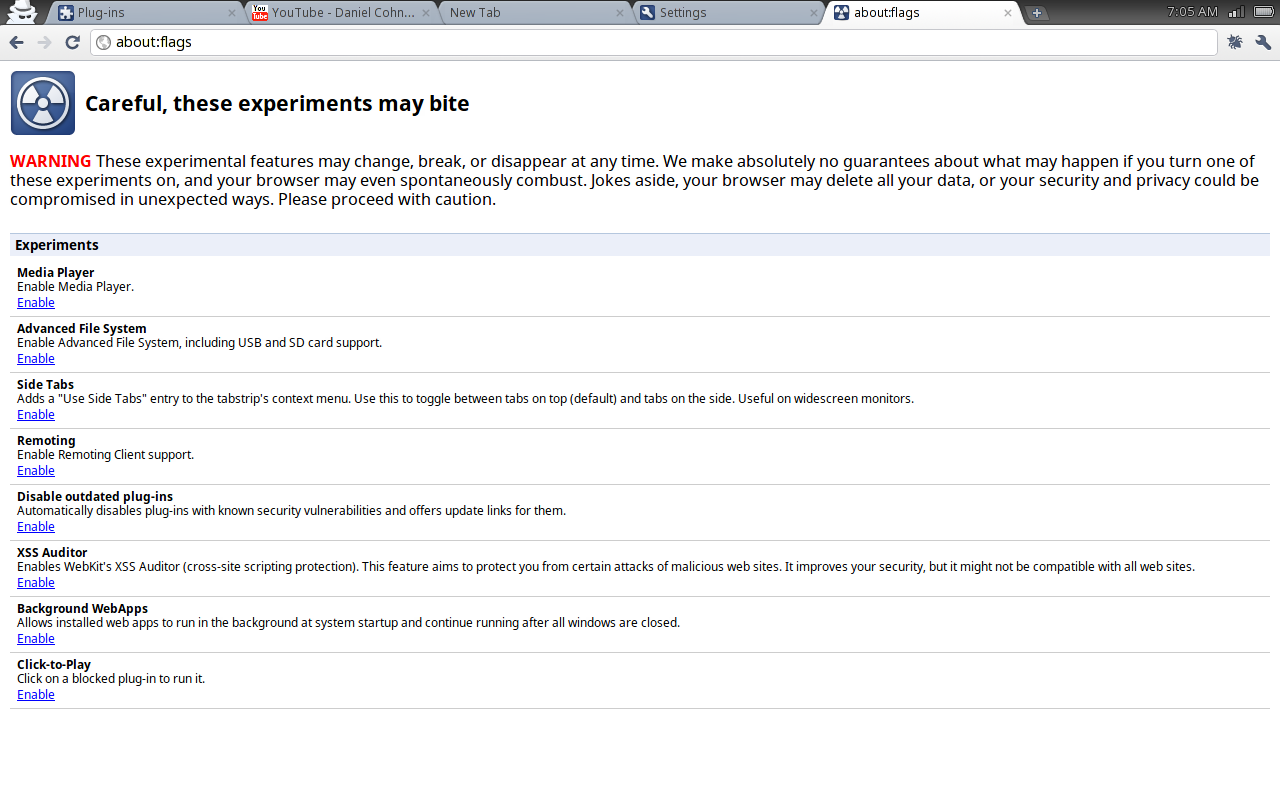Click the network signal status icon
The image size is (1280, 800).
(1237, 12)
